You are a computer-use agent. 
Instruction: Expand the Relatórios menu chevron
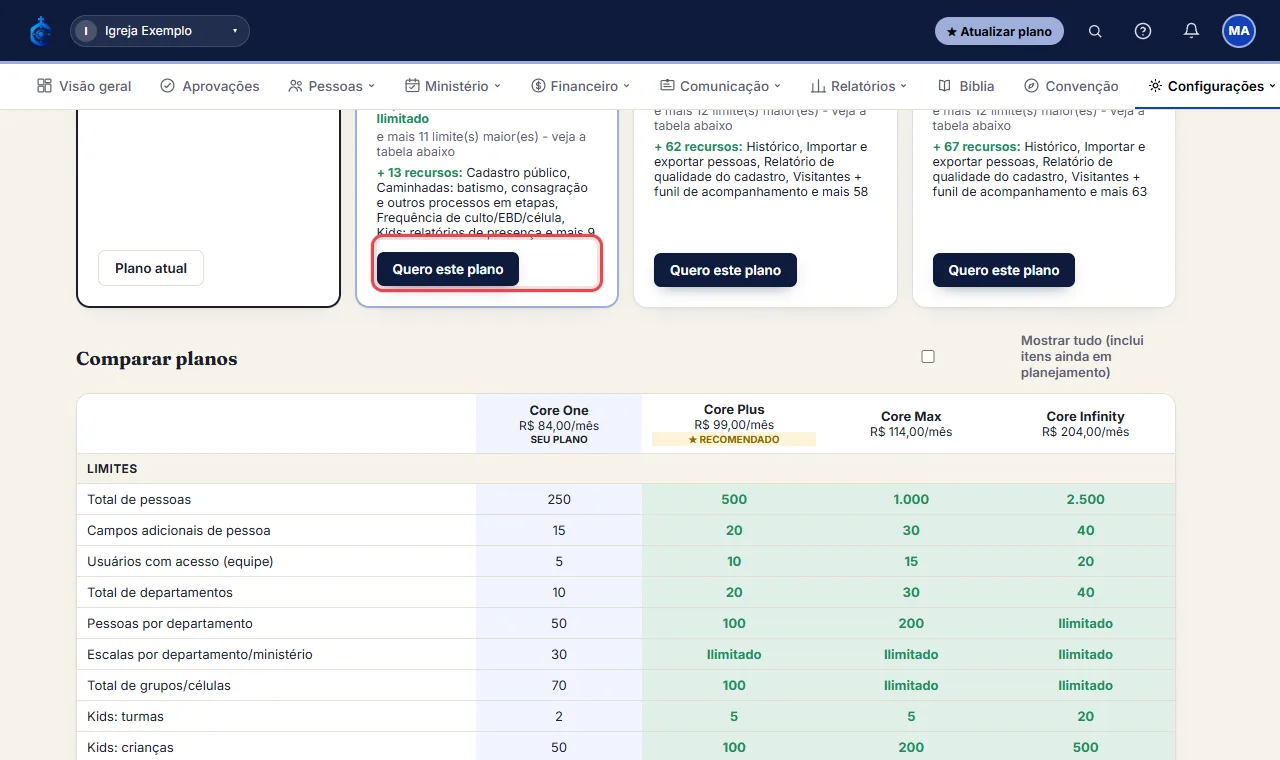903,86
